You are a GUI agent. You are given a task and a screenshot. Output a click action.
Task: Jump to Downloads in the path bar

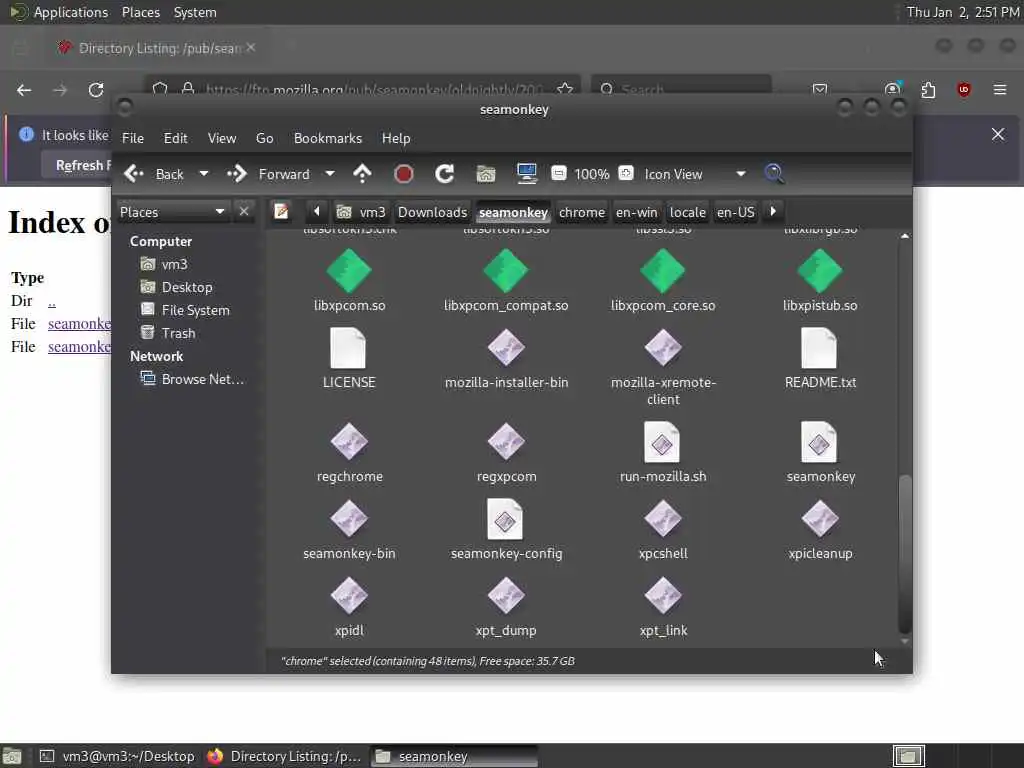point(432,212)
